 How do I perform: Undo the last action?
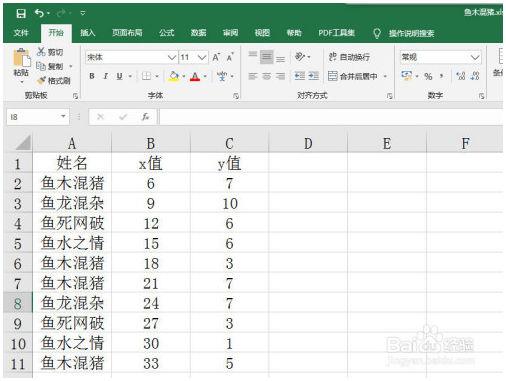(39, 13)
